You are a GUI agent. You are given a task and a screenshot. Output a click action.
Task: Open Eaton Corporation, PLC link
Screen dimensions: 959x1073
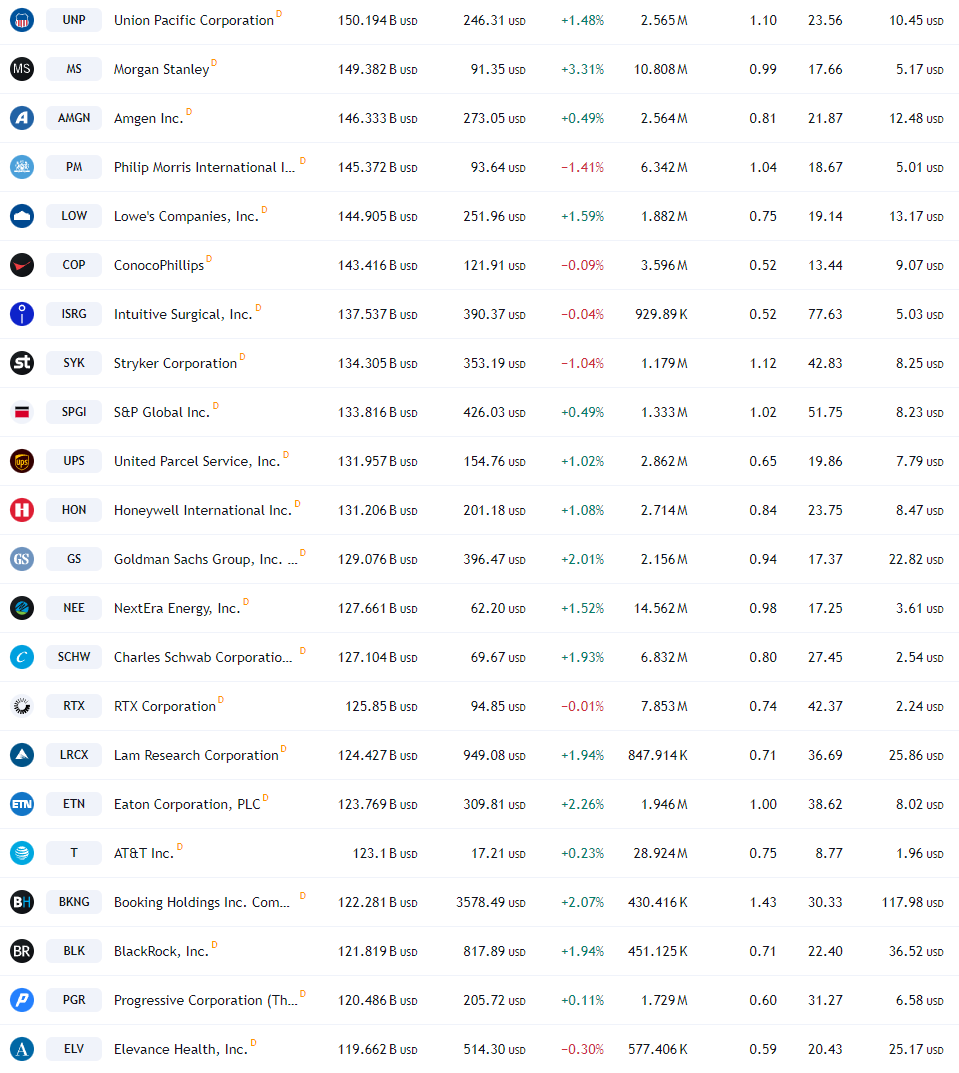click(x=187, y=804)
